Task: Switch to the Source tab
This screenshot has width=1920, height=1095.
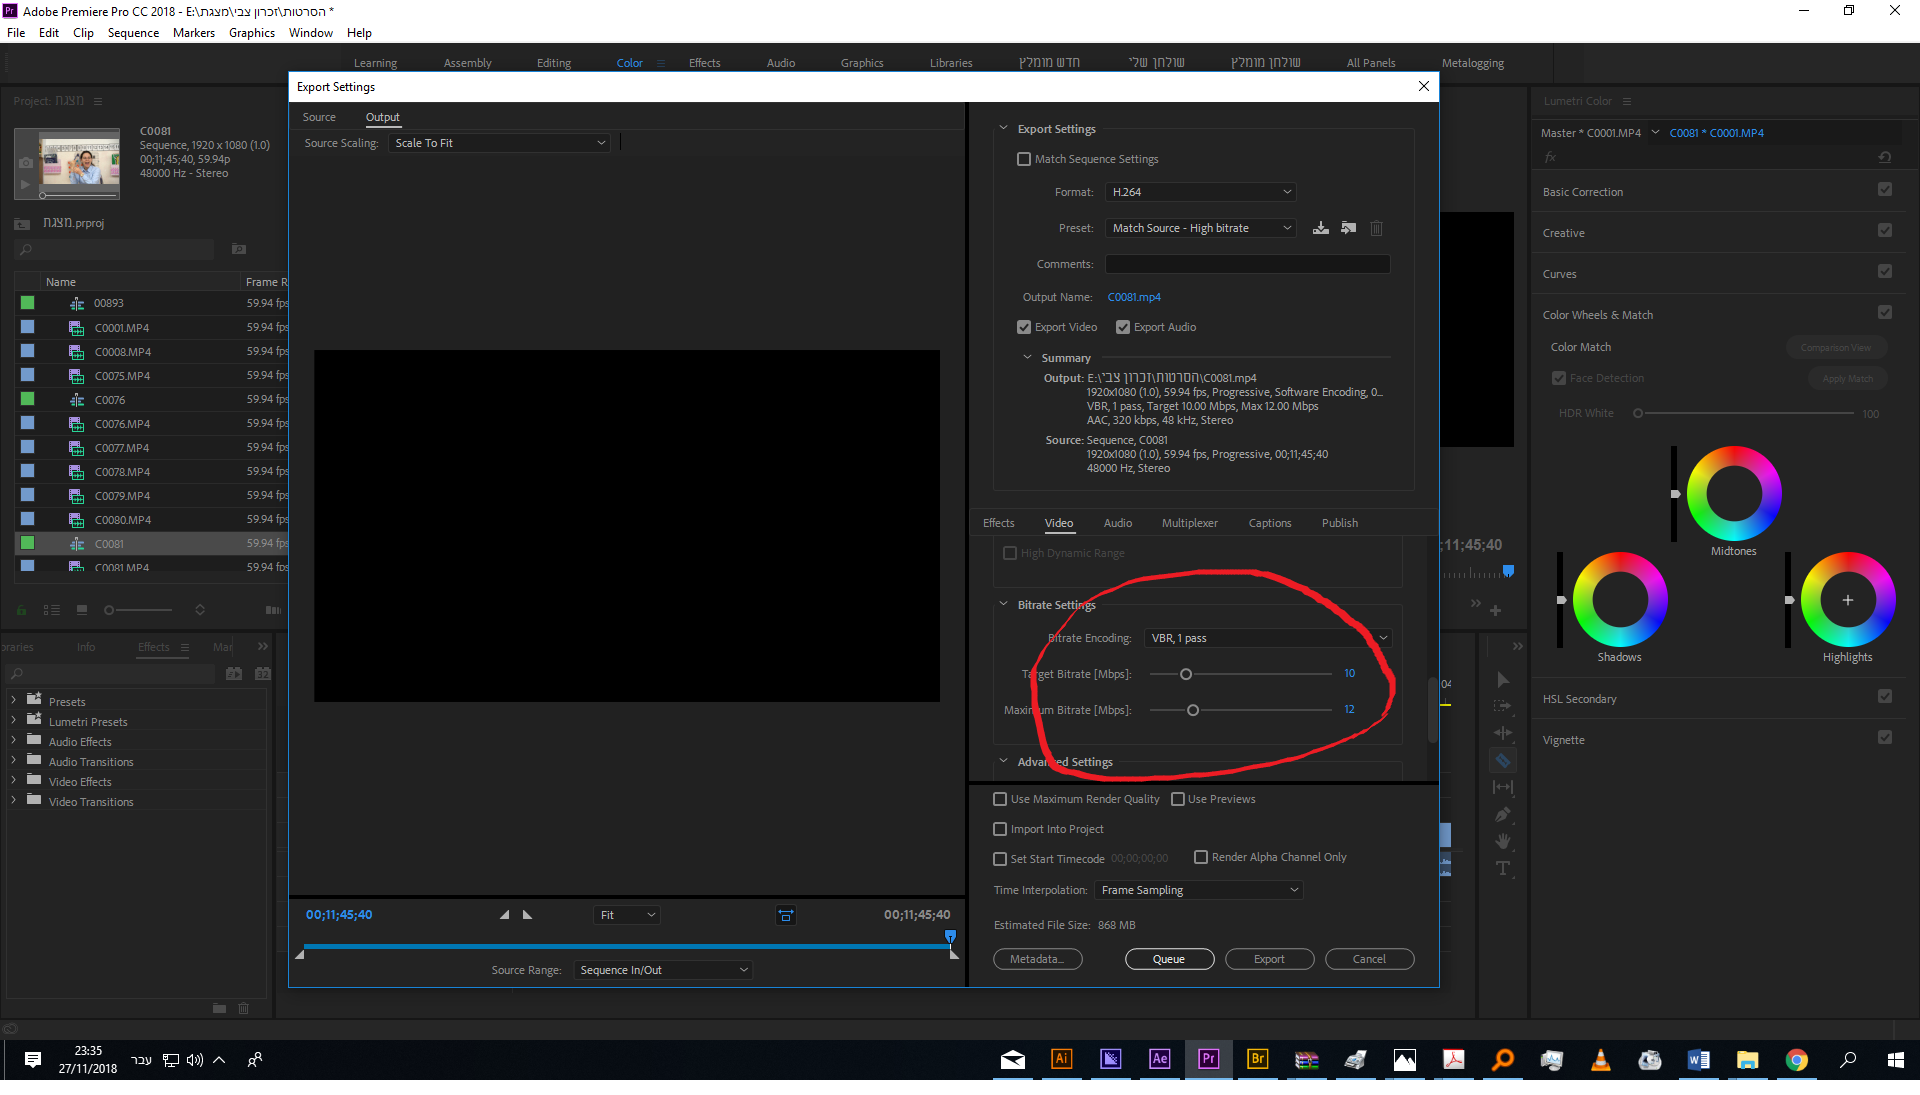Action: pyautogui.click(x=319, y=117)
